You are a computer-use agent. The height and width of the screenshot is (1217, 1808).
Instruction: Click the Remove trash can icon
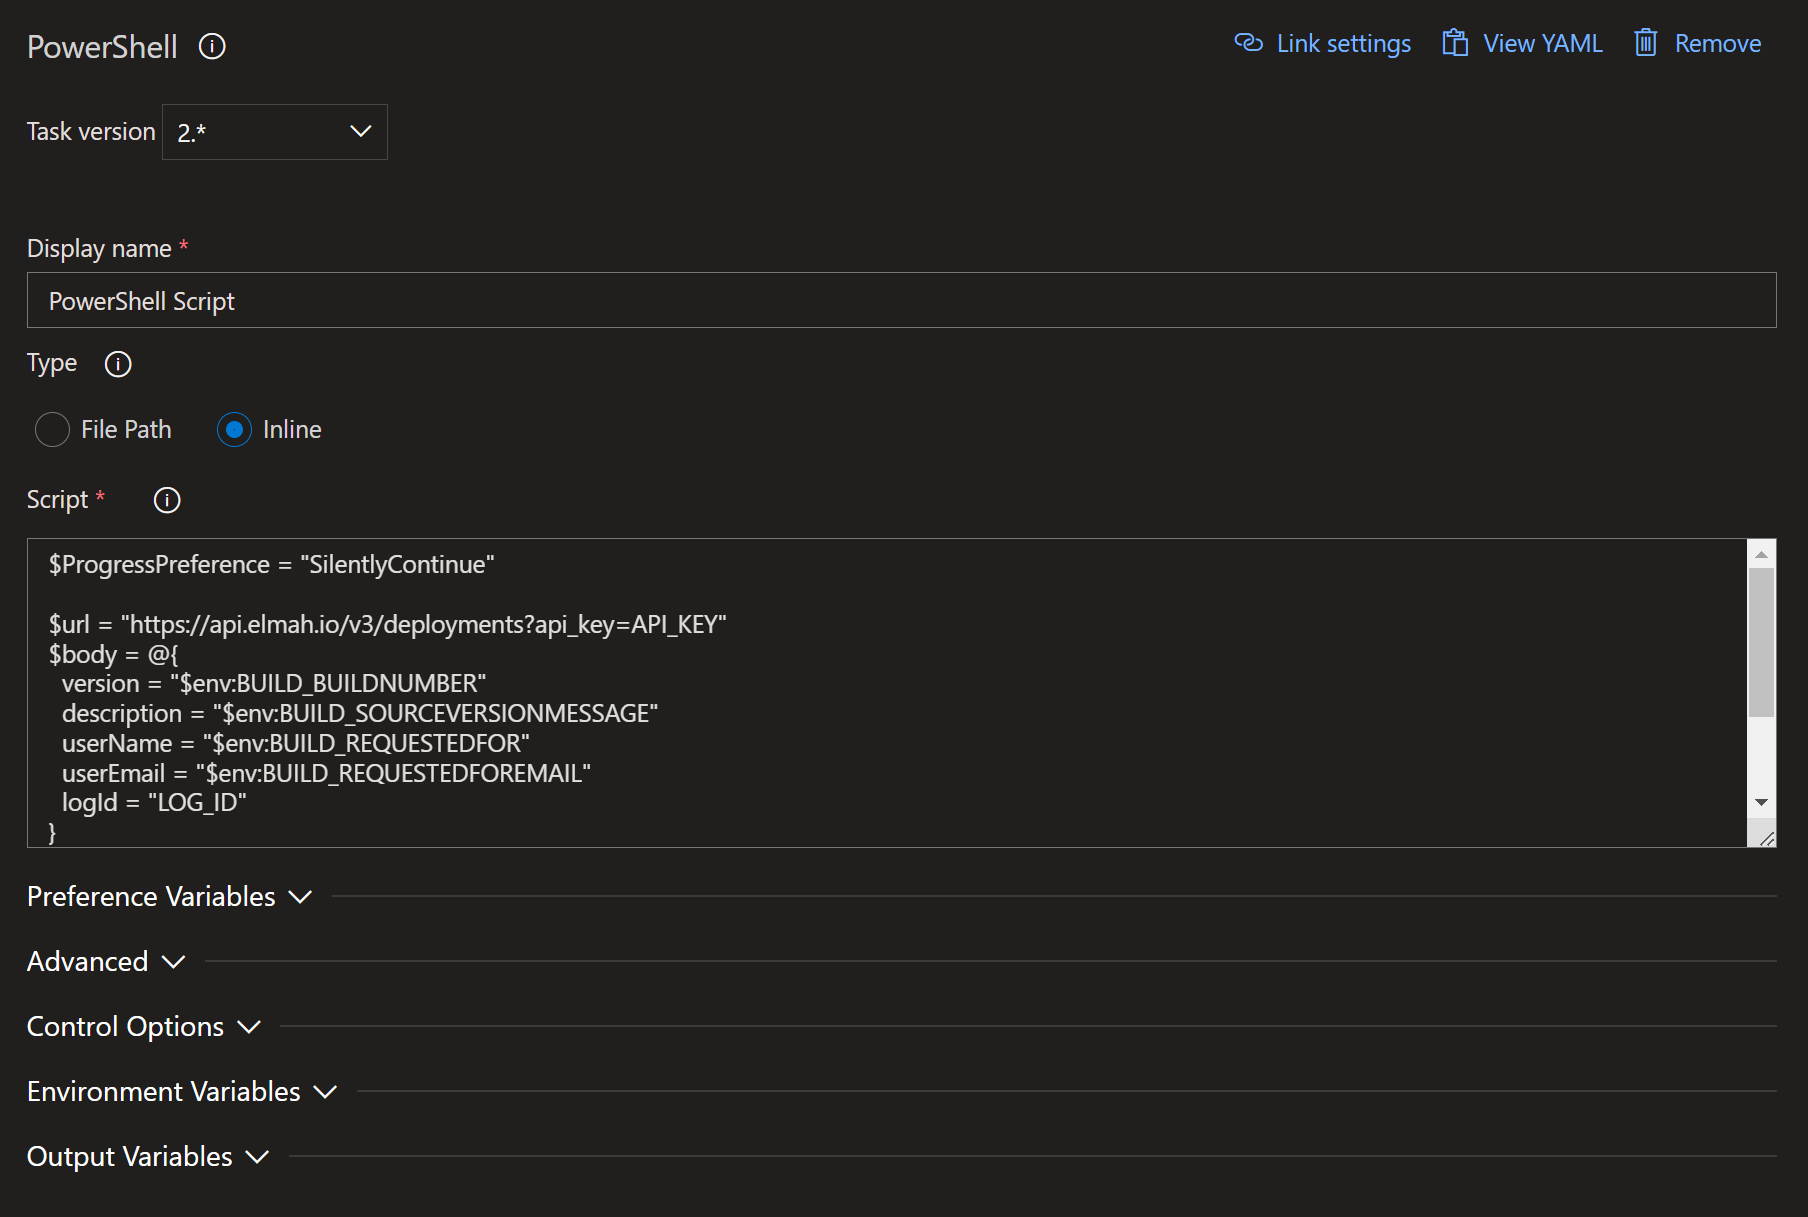[1646, 43]
